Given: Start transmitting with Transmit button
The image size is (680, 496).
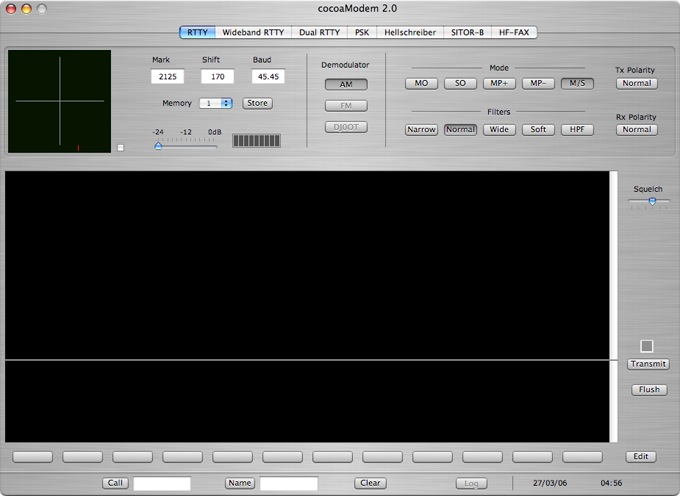Looking at the screenshot, I should 648,364.
